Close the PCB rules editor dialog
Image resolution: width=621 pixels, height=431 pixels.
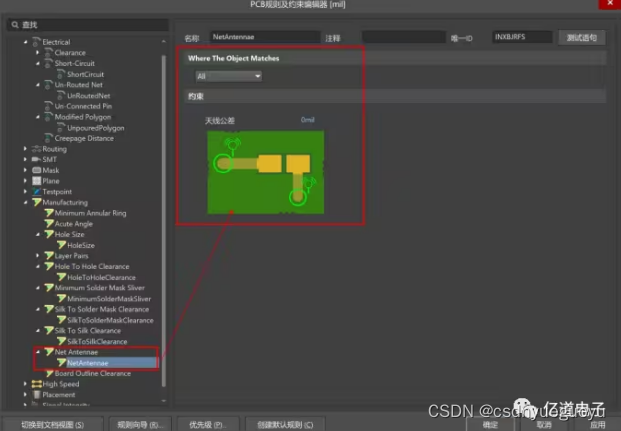(x=610, y=4)
